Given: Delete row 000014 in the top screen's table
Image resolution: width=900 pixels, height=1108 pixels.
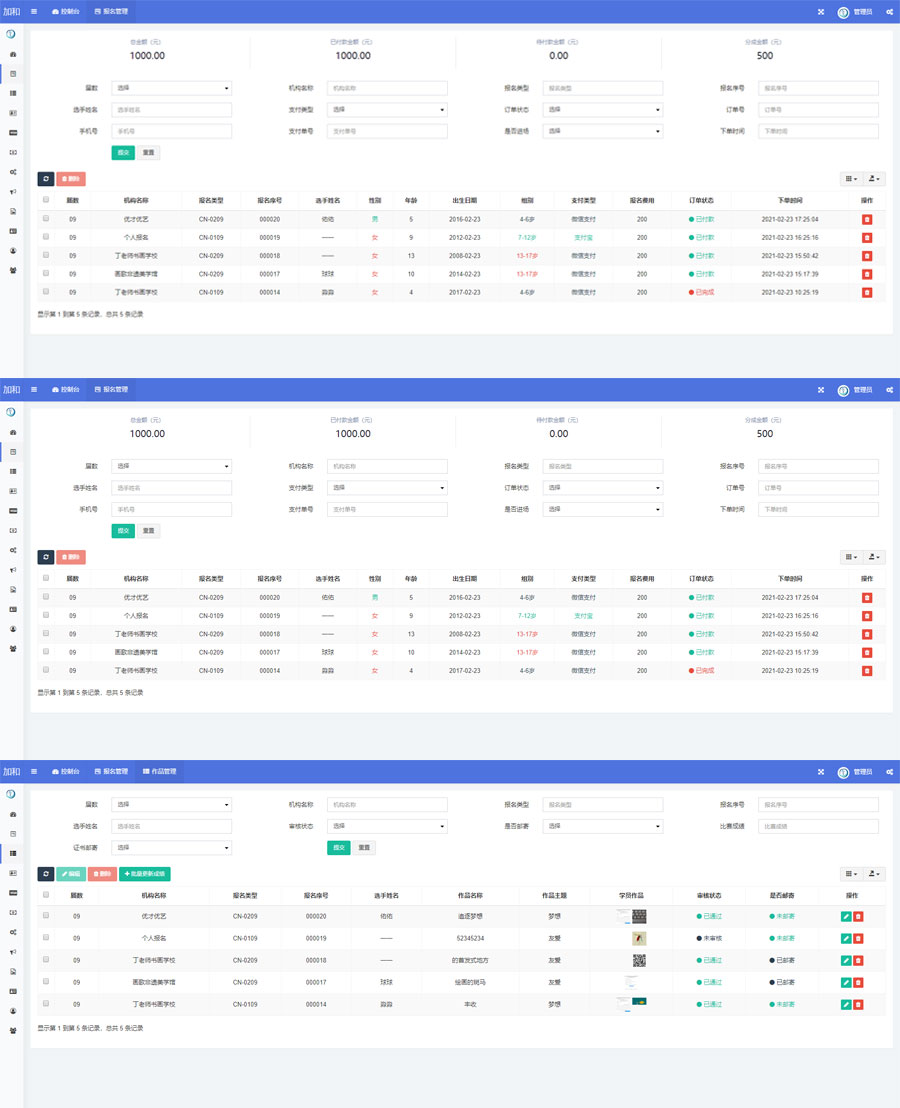Looking at the screenshot, I should [867, 293].
